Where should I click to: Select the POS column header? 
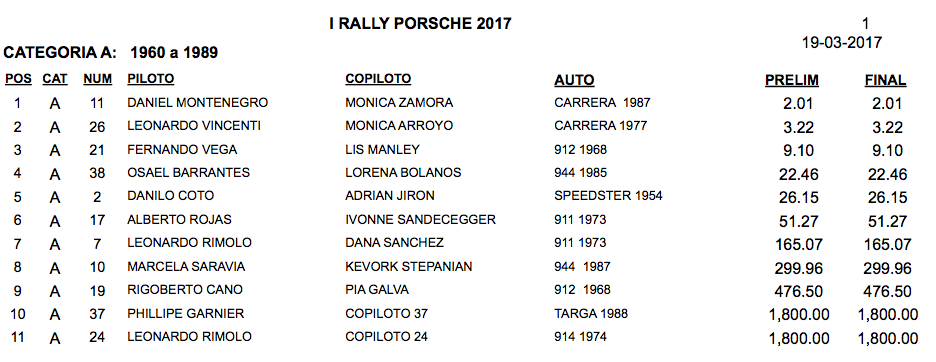[18, 79]
